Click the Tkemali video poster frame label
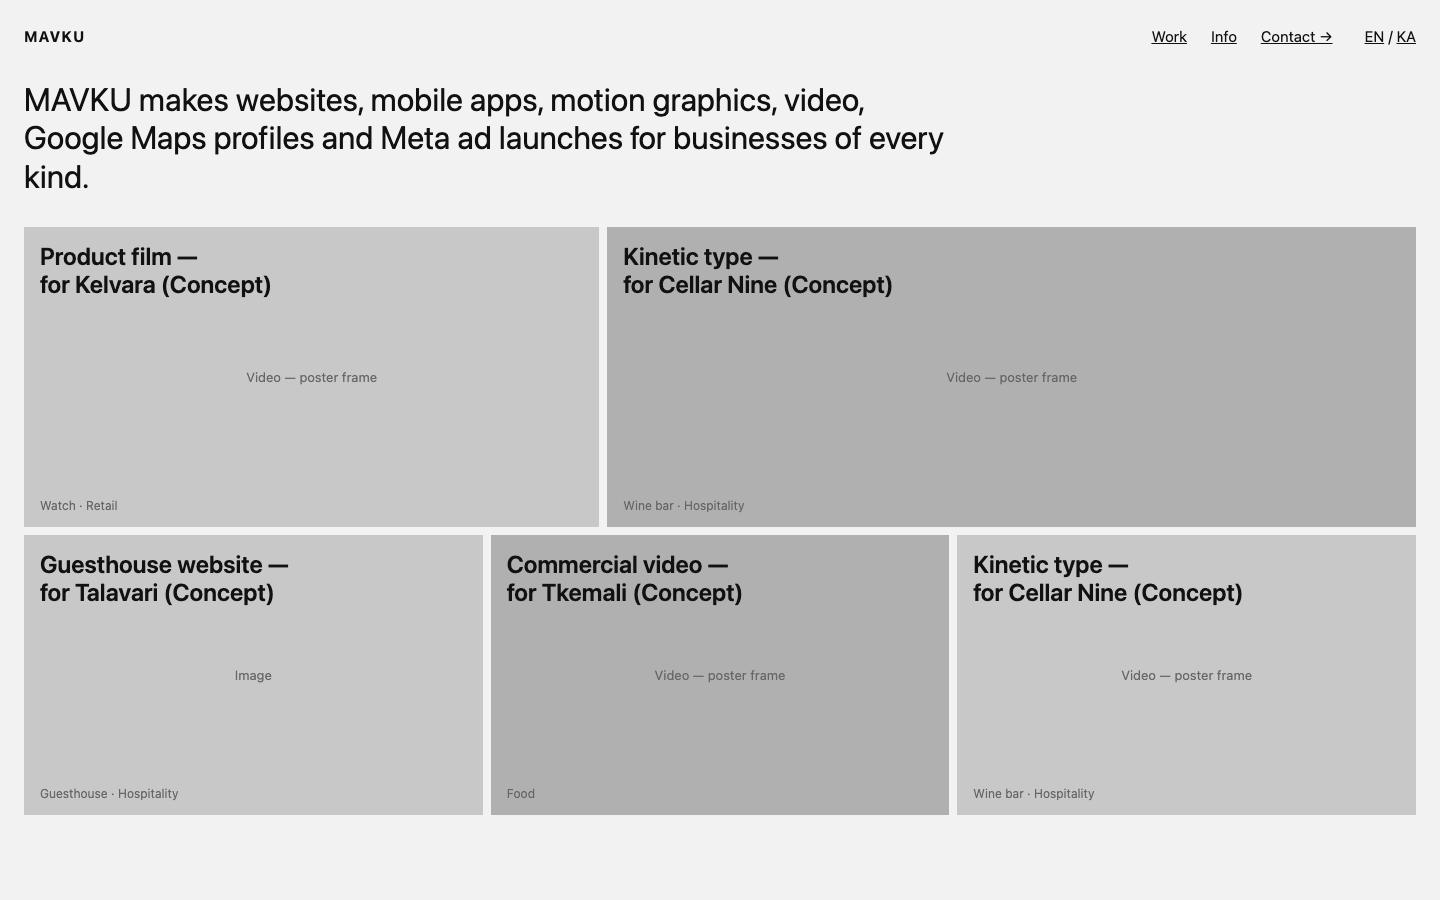1440x900 pixels. pos(720,676)
